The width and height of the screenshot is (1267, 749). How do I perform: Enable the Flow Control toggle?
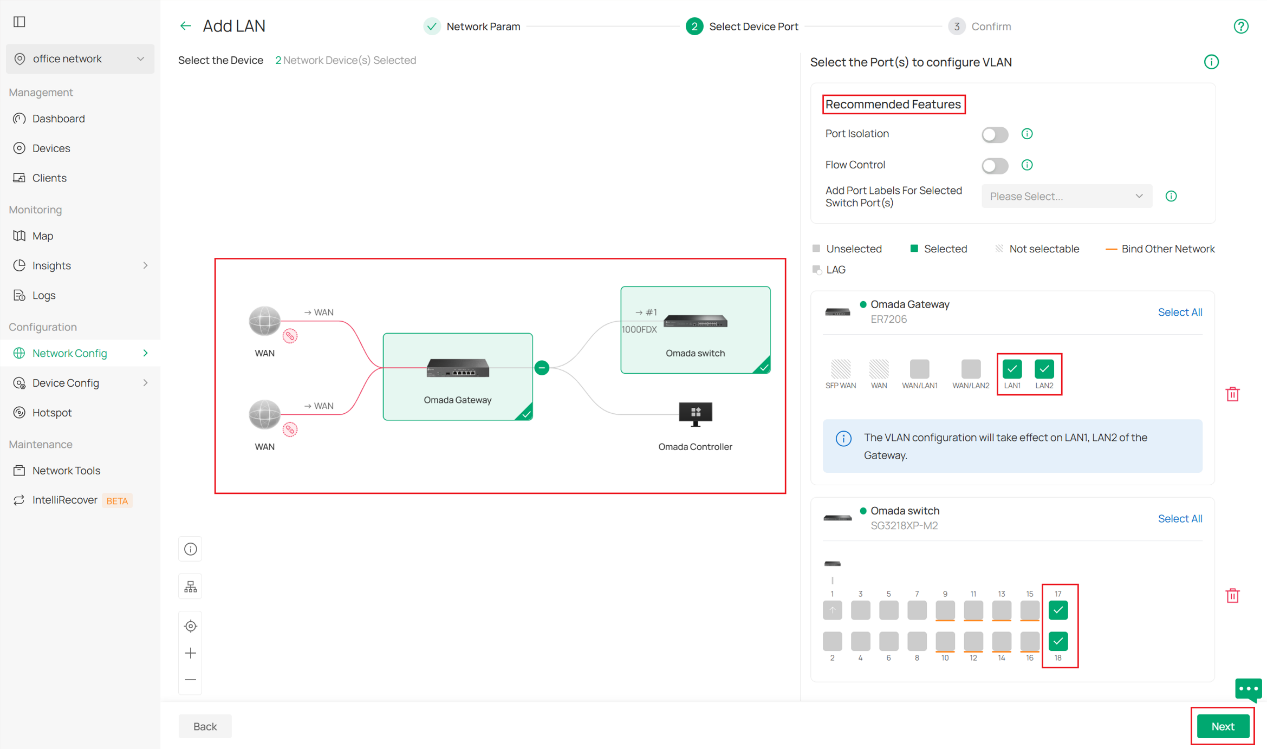point(995,164)
